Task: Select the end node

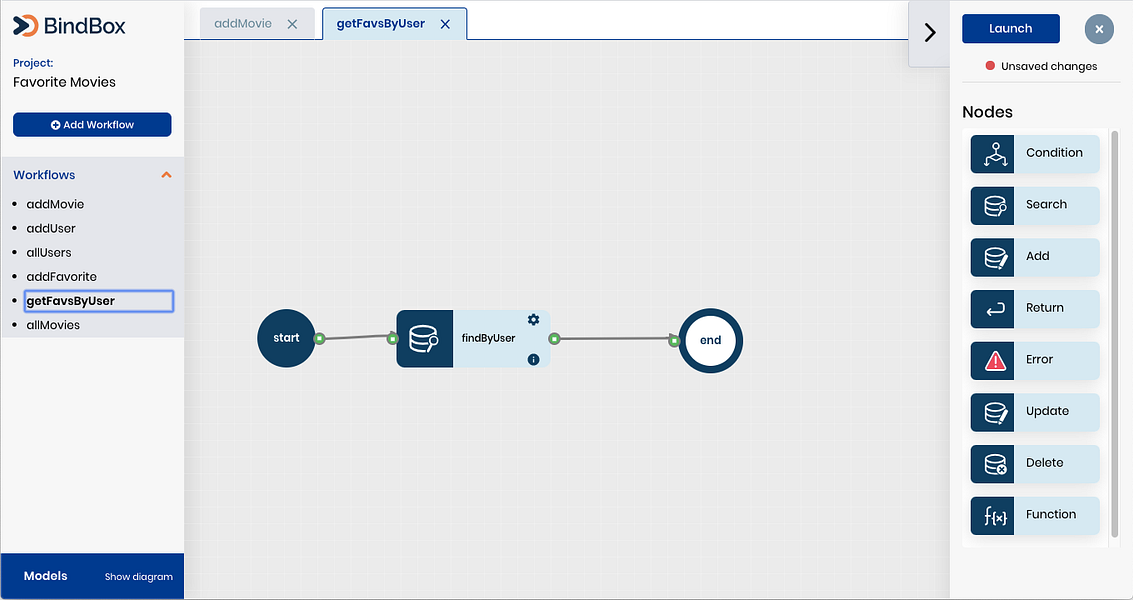Action: pos(710,340)
